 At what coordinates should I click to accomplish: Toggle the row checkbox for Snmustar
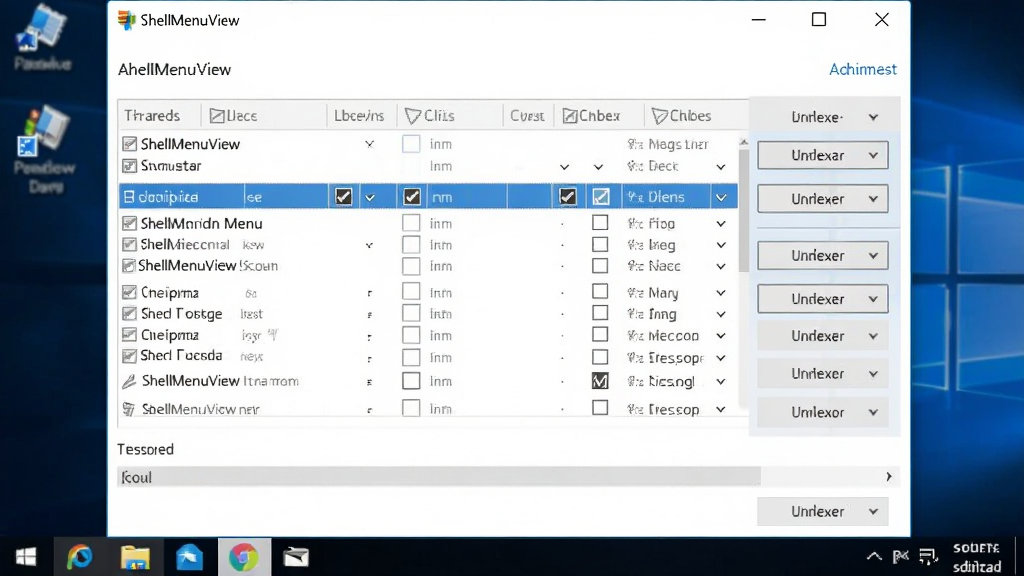129,166
